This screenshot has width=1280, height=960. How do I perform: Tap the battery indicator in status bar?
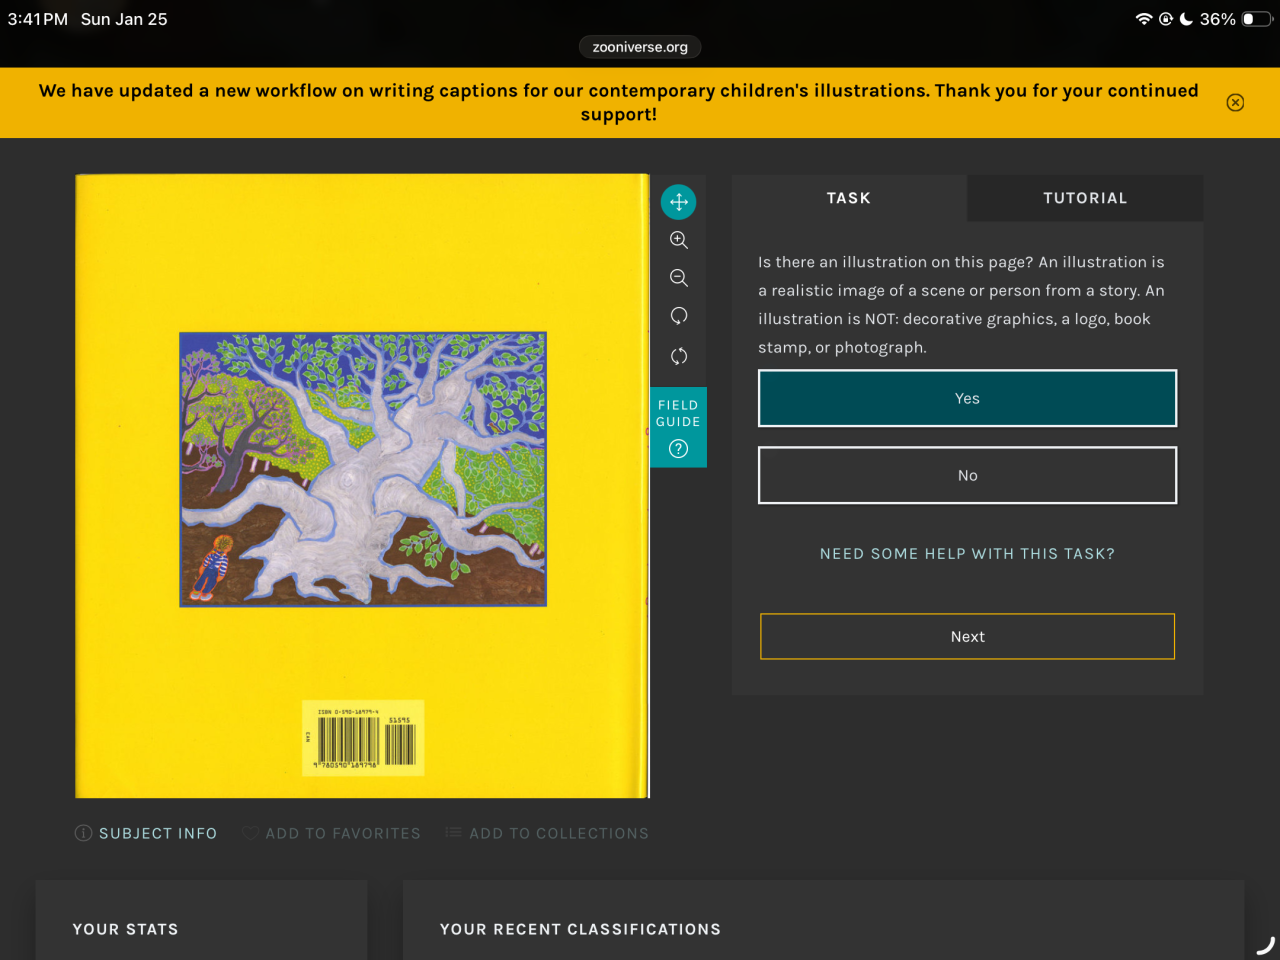tap(1256, 19)
